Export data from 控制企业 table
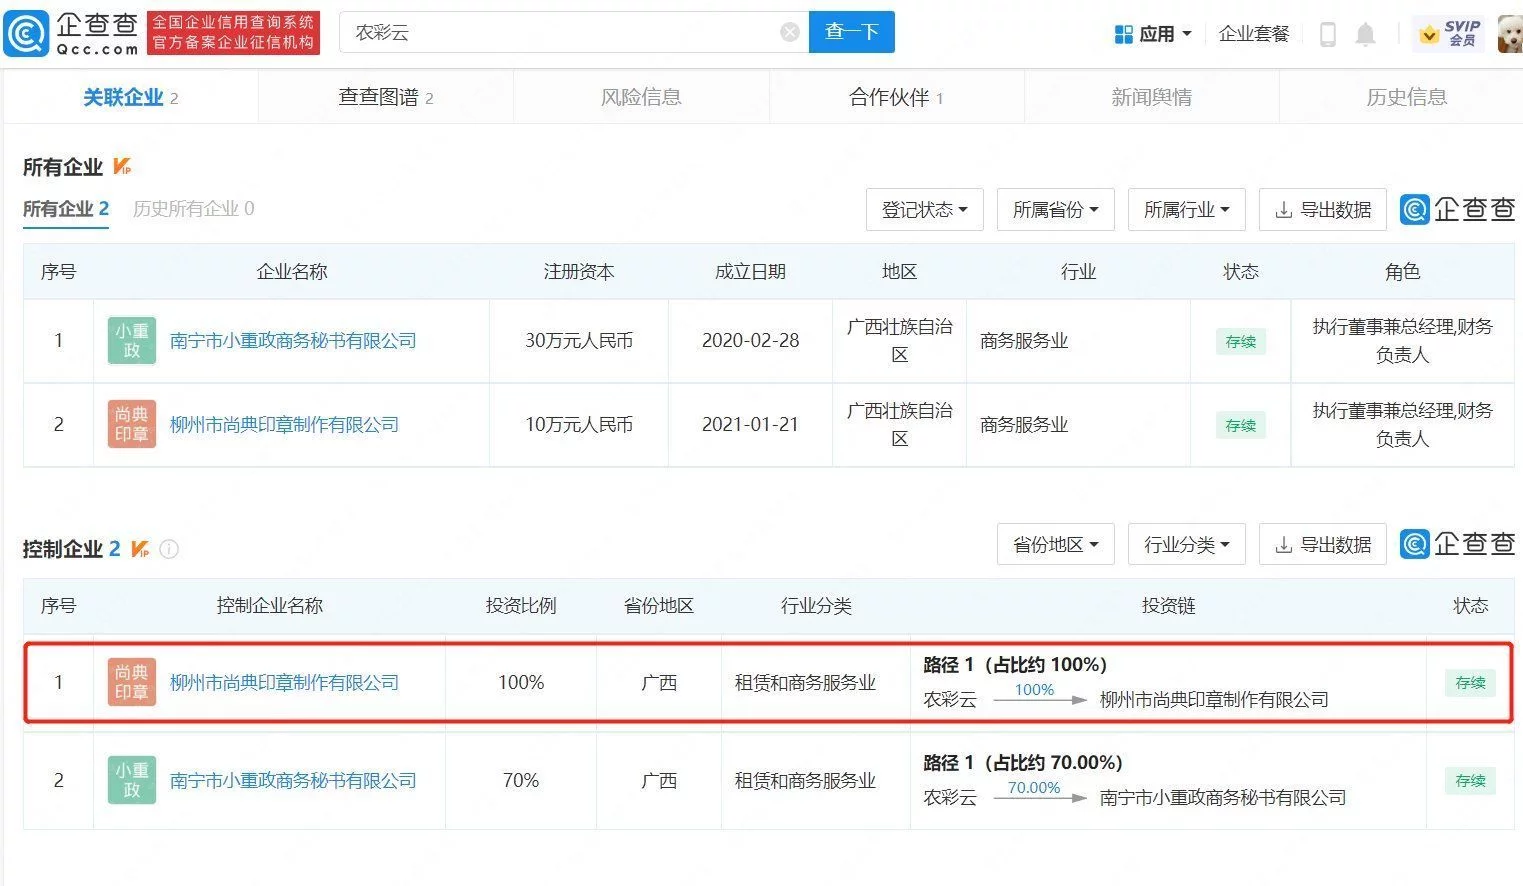Screen dimensions: 1523x886 pyautogui.click(x=1323, y=545)
